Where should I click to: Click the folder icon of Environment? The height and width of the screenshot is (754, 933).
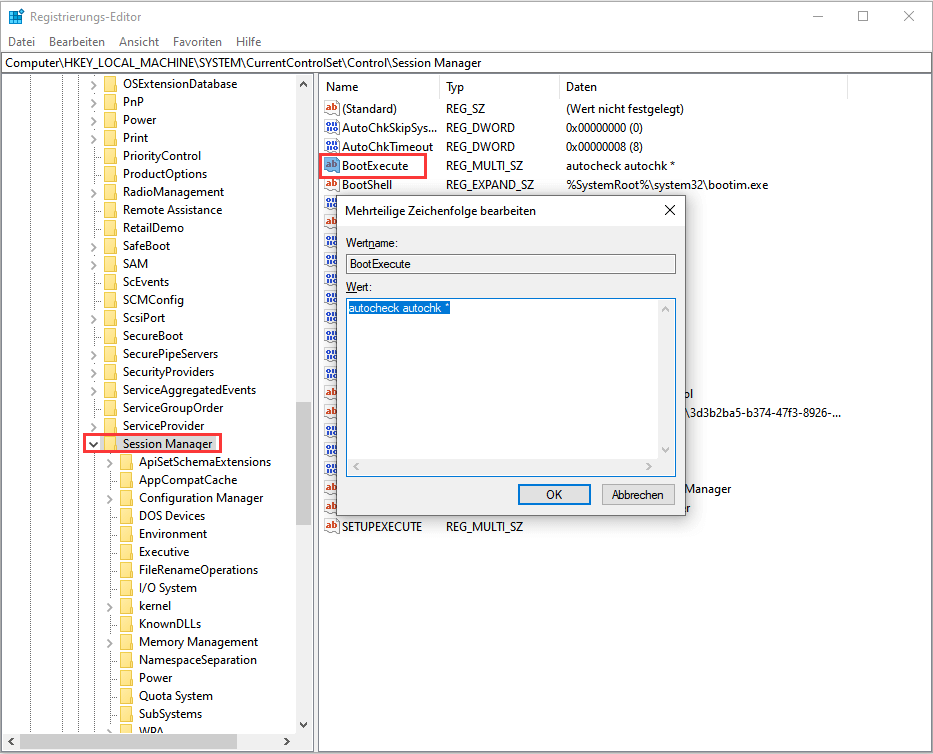pos(126,533)
